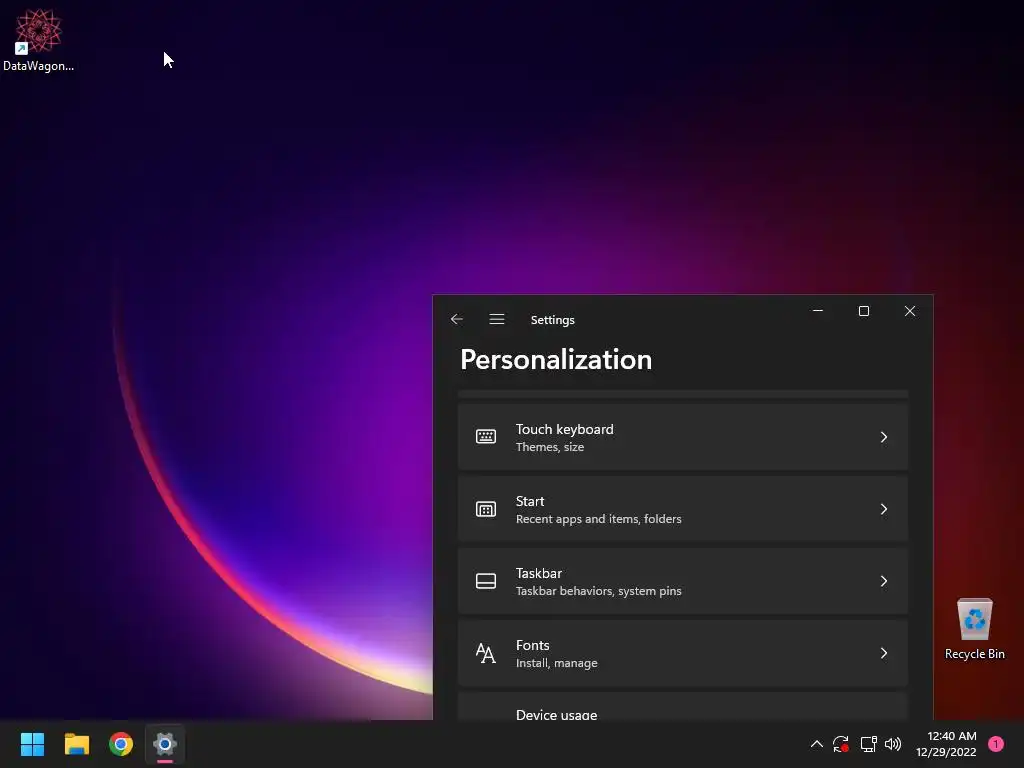The image size is (1024, 768).
Task: Open the DataWagon desktop shortcut
Action: (39, 39)
